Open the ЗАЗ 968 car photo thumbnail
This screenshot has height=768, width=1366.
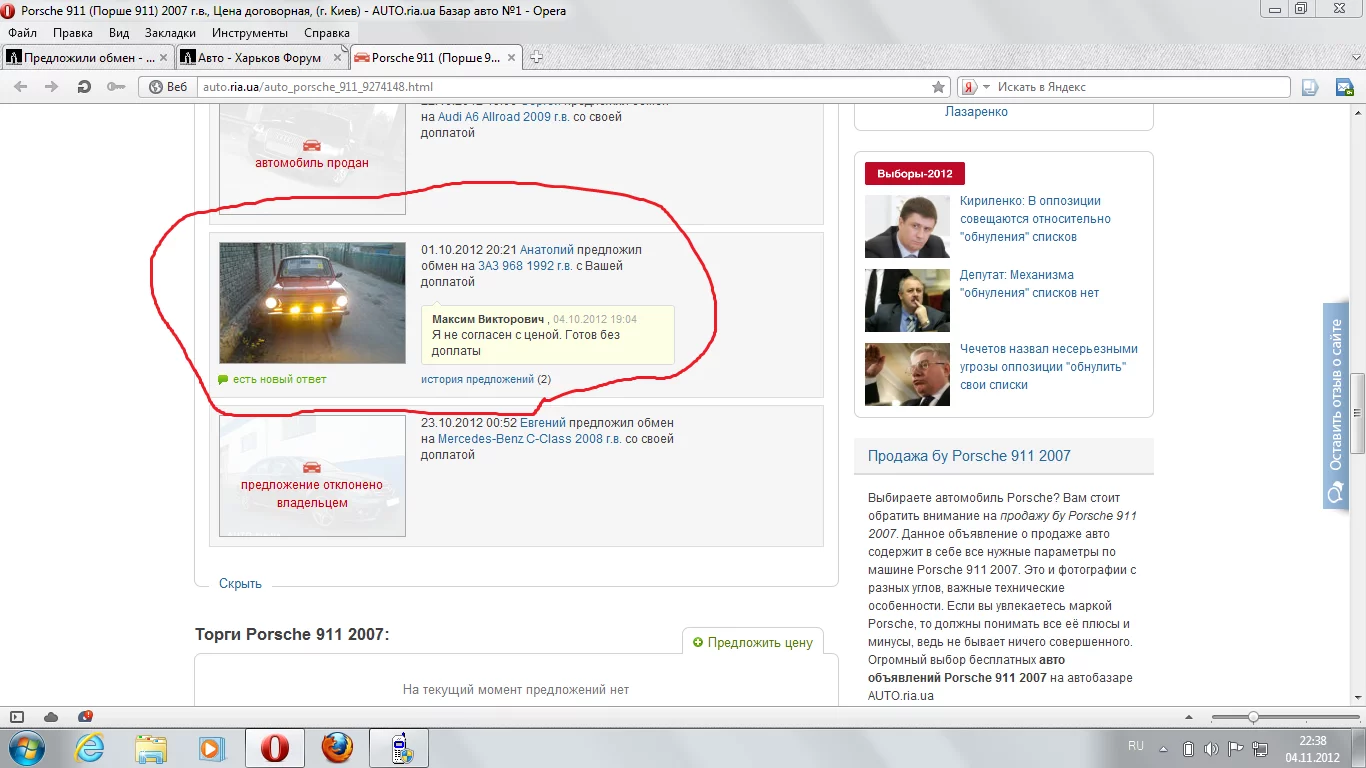(x=312, y=303)
